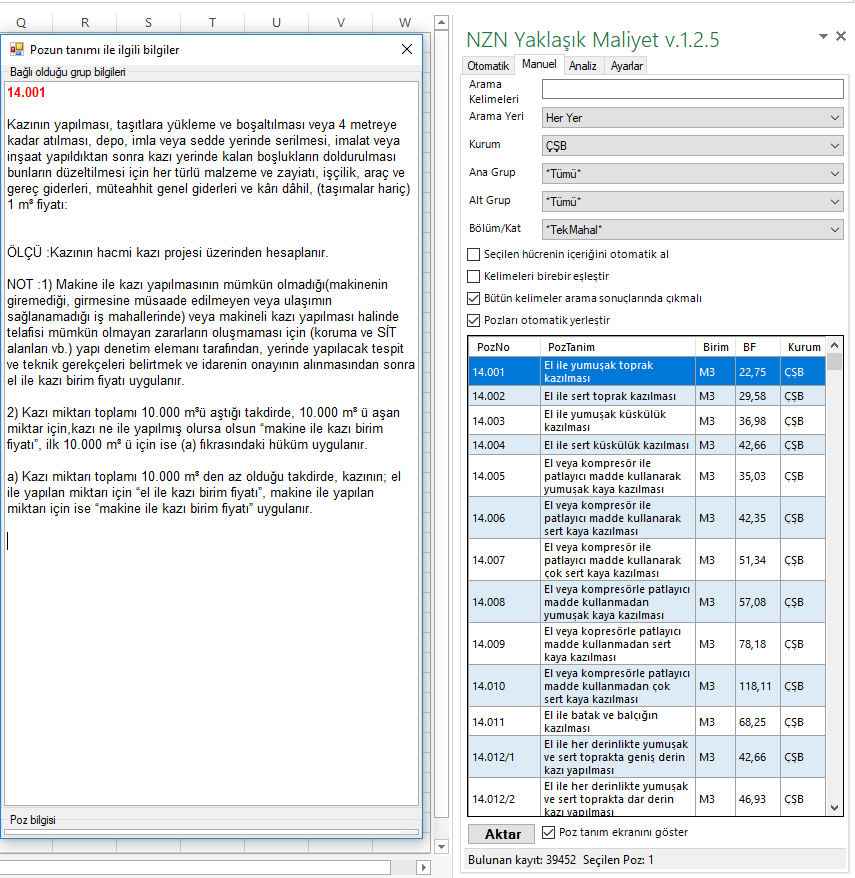Image resolution: width=855 pixels, height=878 pixels.
Task: Click the Arama Kelimeleri search field
Action: (692, 90)
